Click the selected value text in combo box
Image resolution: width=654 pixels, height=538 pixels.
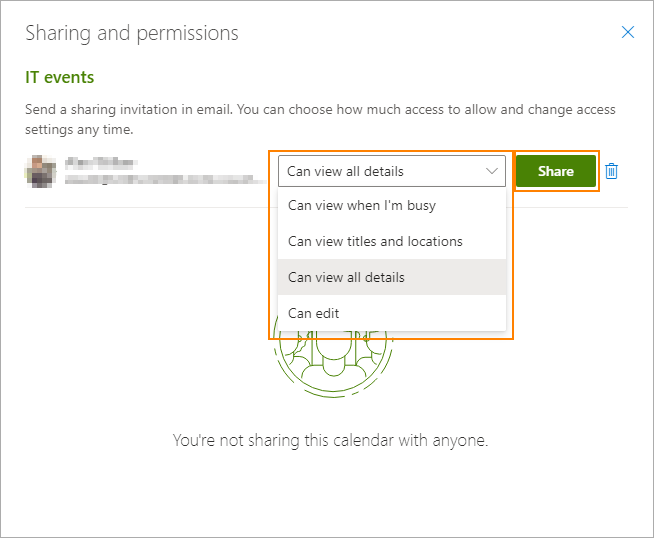[346, 171]
